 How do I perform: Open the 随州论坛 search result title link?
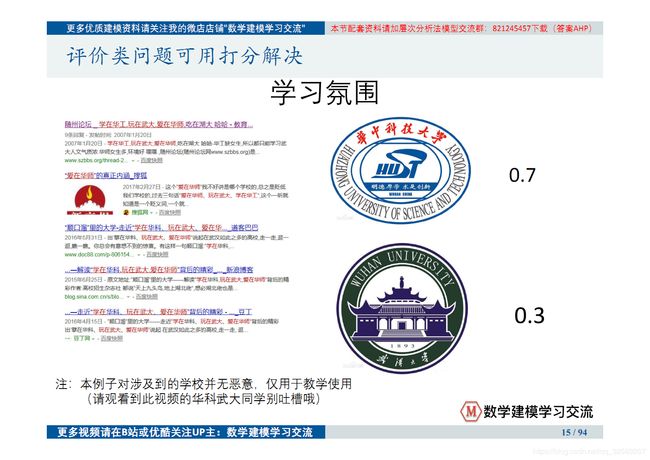(x=159, y=124)
